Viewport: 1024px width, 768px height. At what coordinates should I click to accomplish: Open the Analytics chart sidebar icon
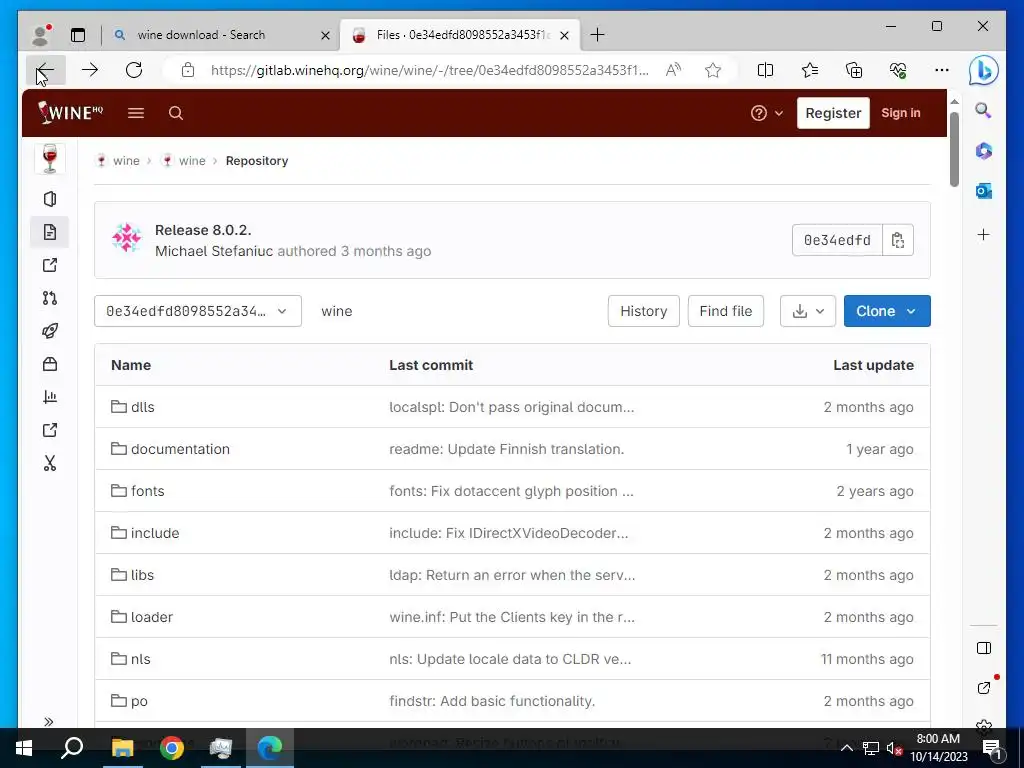[50, 397]
